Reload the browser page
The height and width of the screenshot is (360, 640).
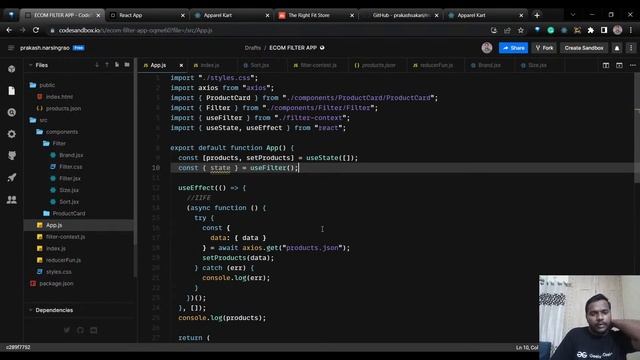pos(36,30)
